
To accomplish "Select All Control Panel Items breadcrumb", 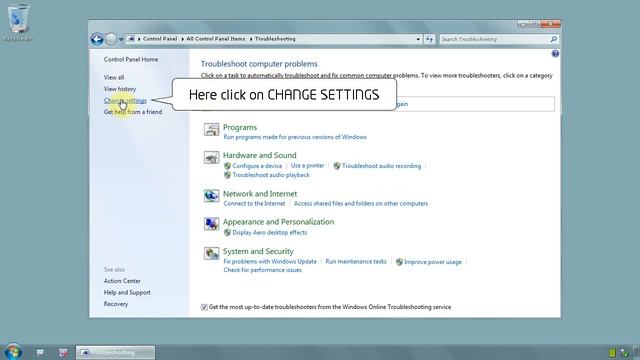I will [216, 39].
